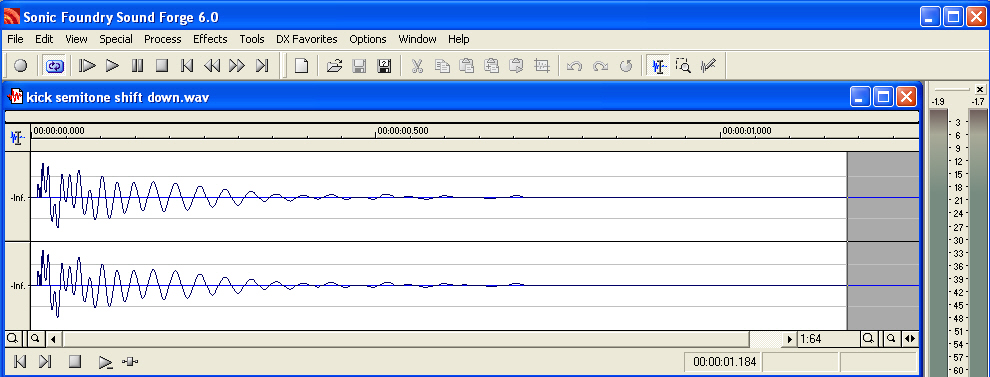Click the Record button in toolbar
Viewport: 990px width, 377px height.
pos(20,66)
